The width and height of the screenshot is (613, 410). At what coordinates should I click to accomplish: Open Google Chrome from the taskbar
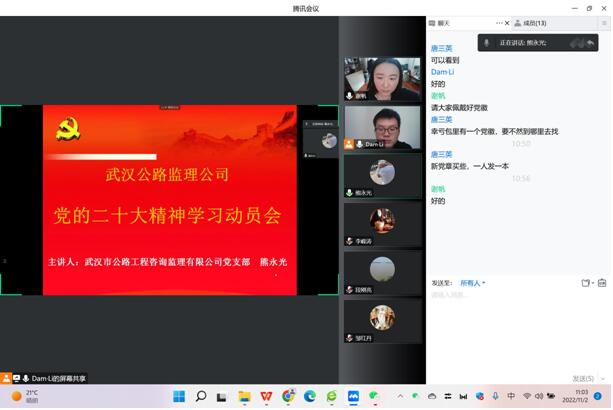(288, 396)
